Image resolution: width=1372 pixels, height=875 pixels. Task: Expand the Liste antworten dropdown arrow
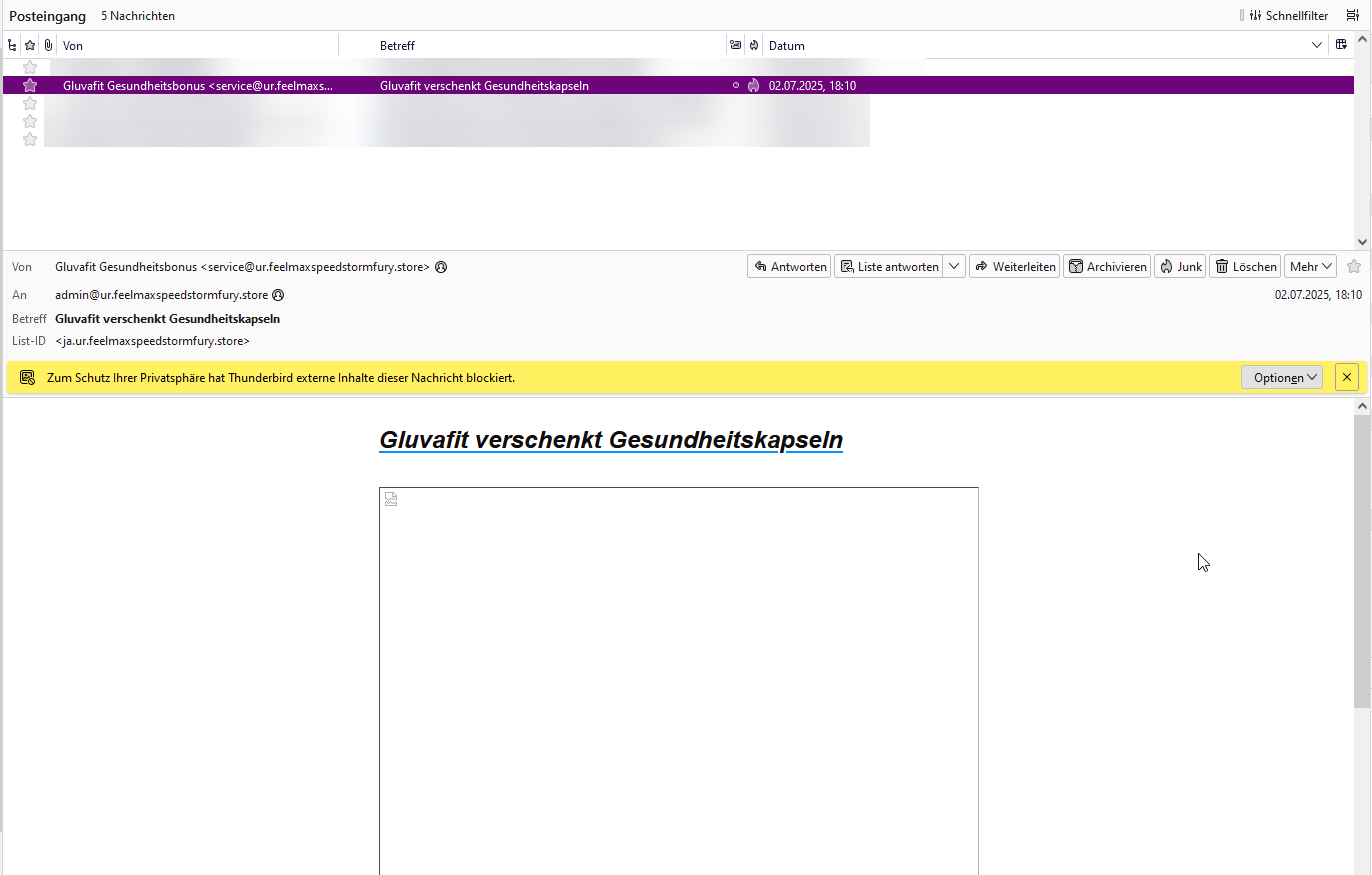click(954, 266)
